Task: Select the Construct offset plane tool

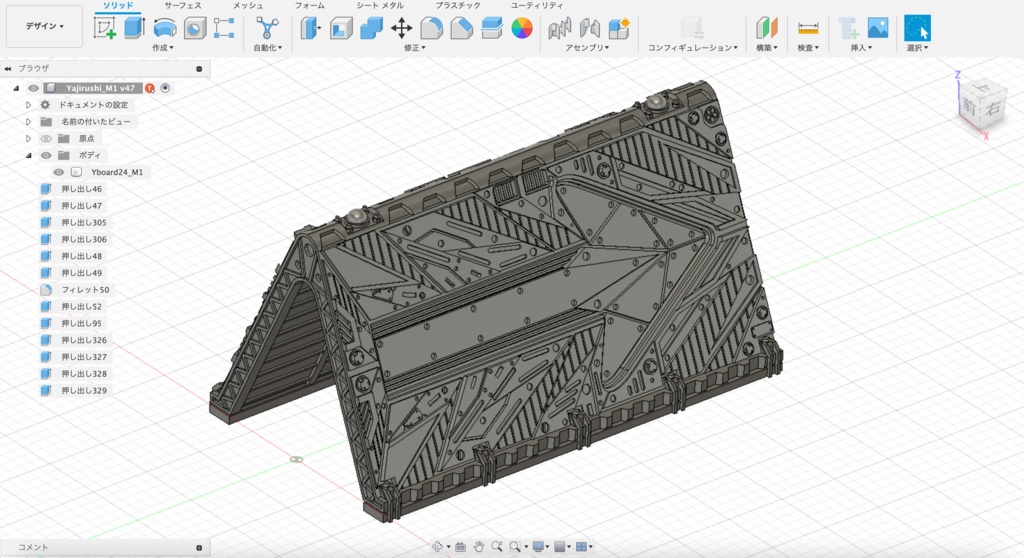Action: tap(767, 28)
